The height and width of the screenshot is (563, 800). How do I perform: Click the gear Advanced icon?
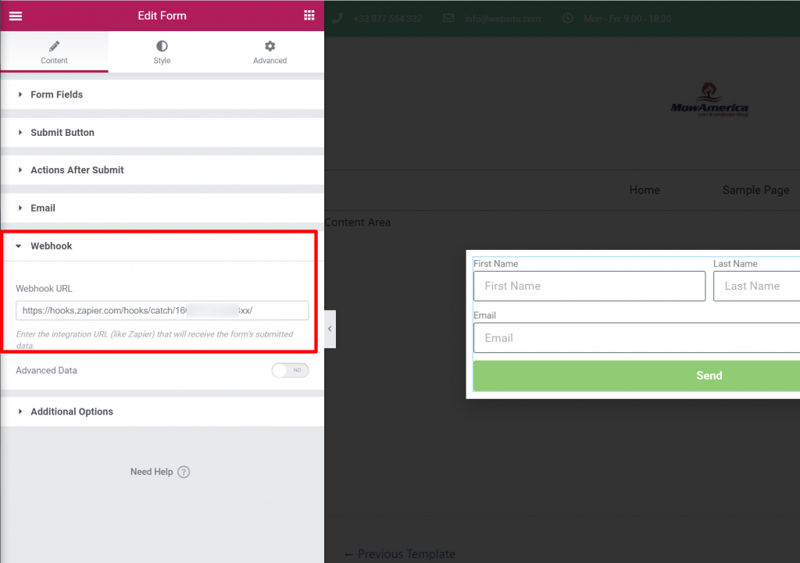pos(270,46)
